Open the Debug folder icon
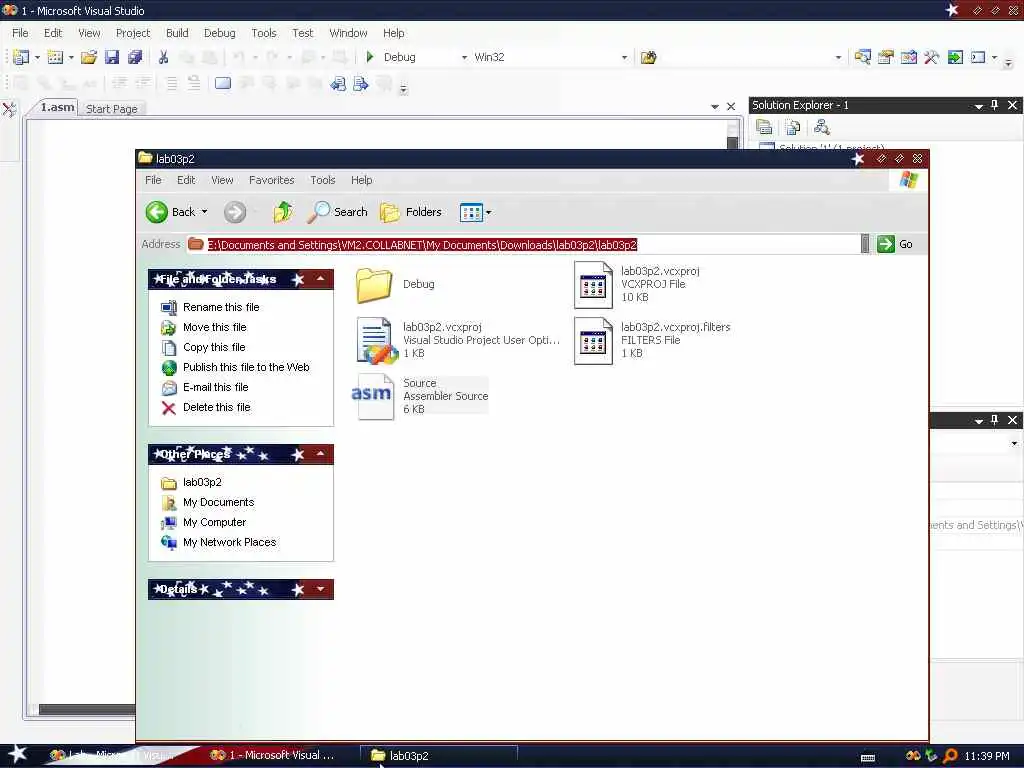The image size is (1024, 768). coord(374,285)
